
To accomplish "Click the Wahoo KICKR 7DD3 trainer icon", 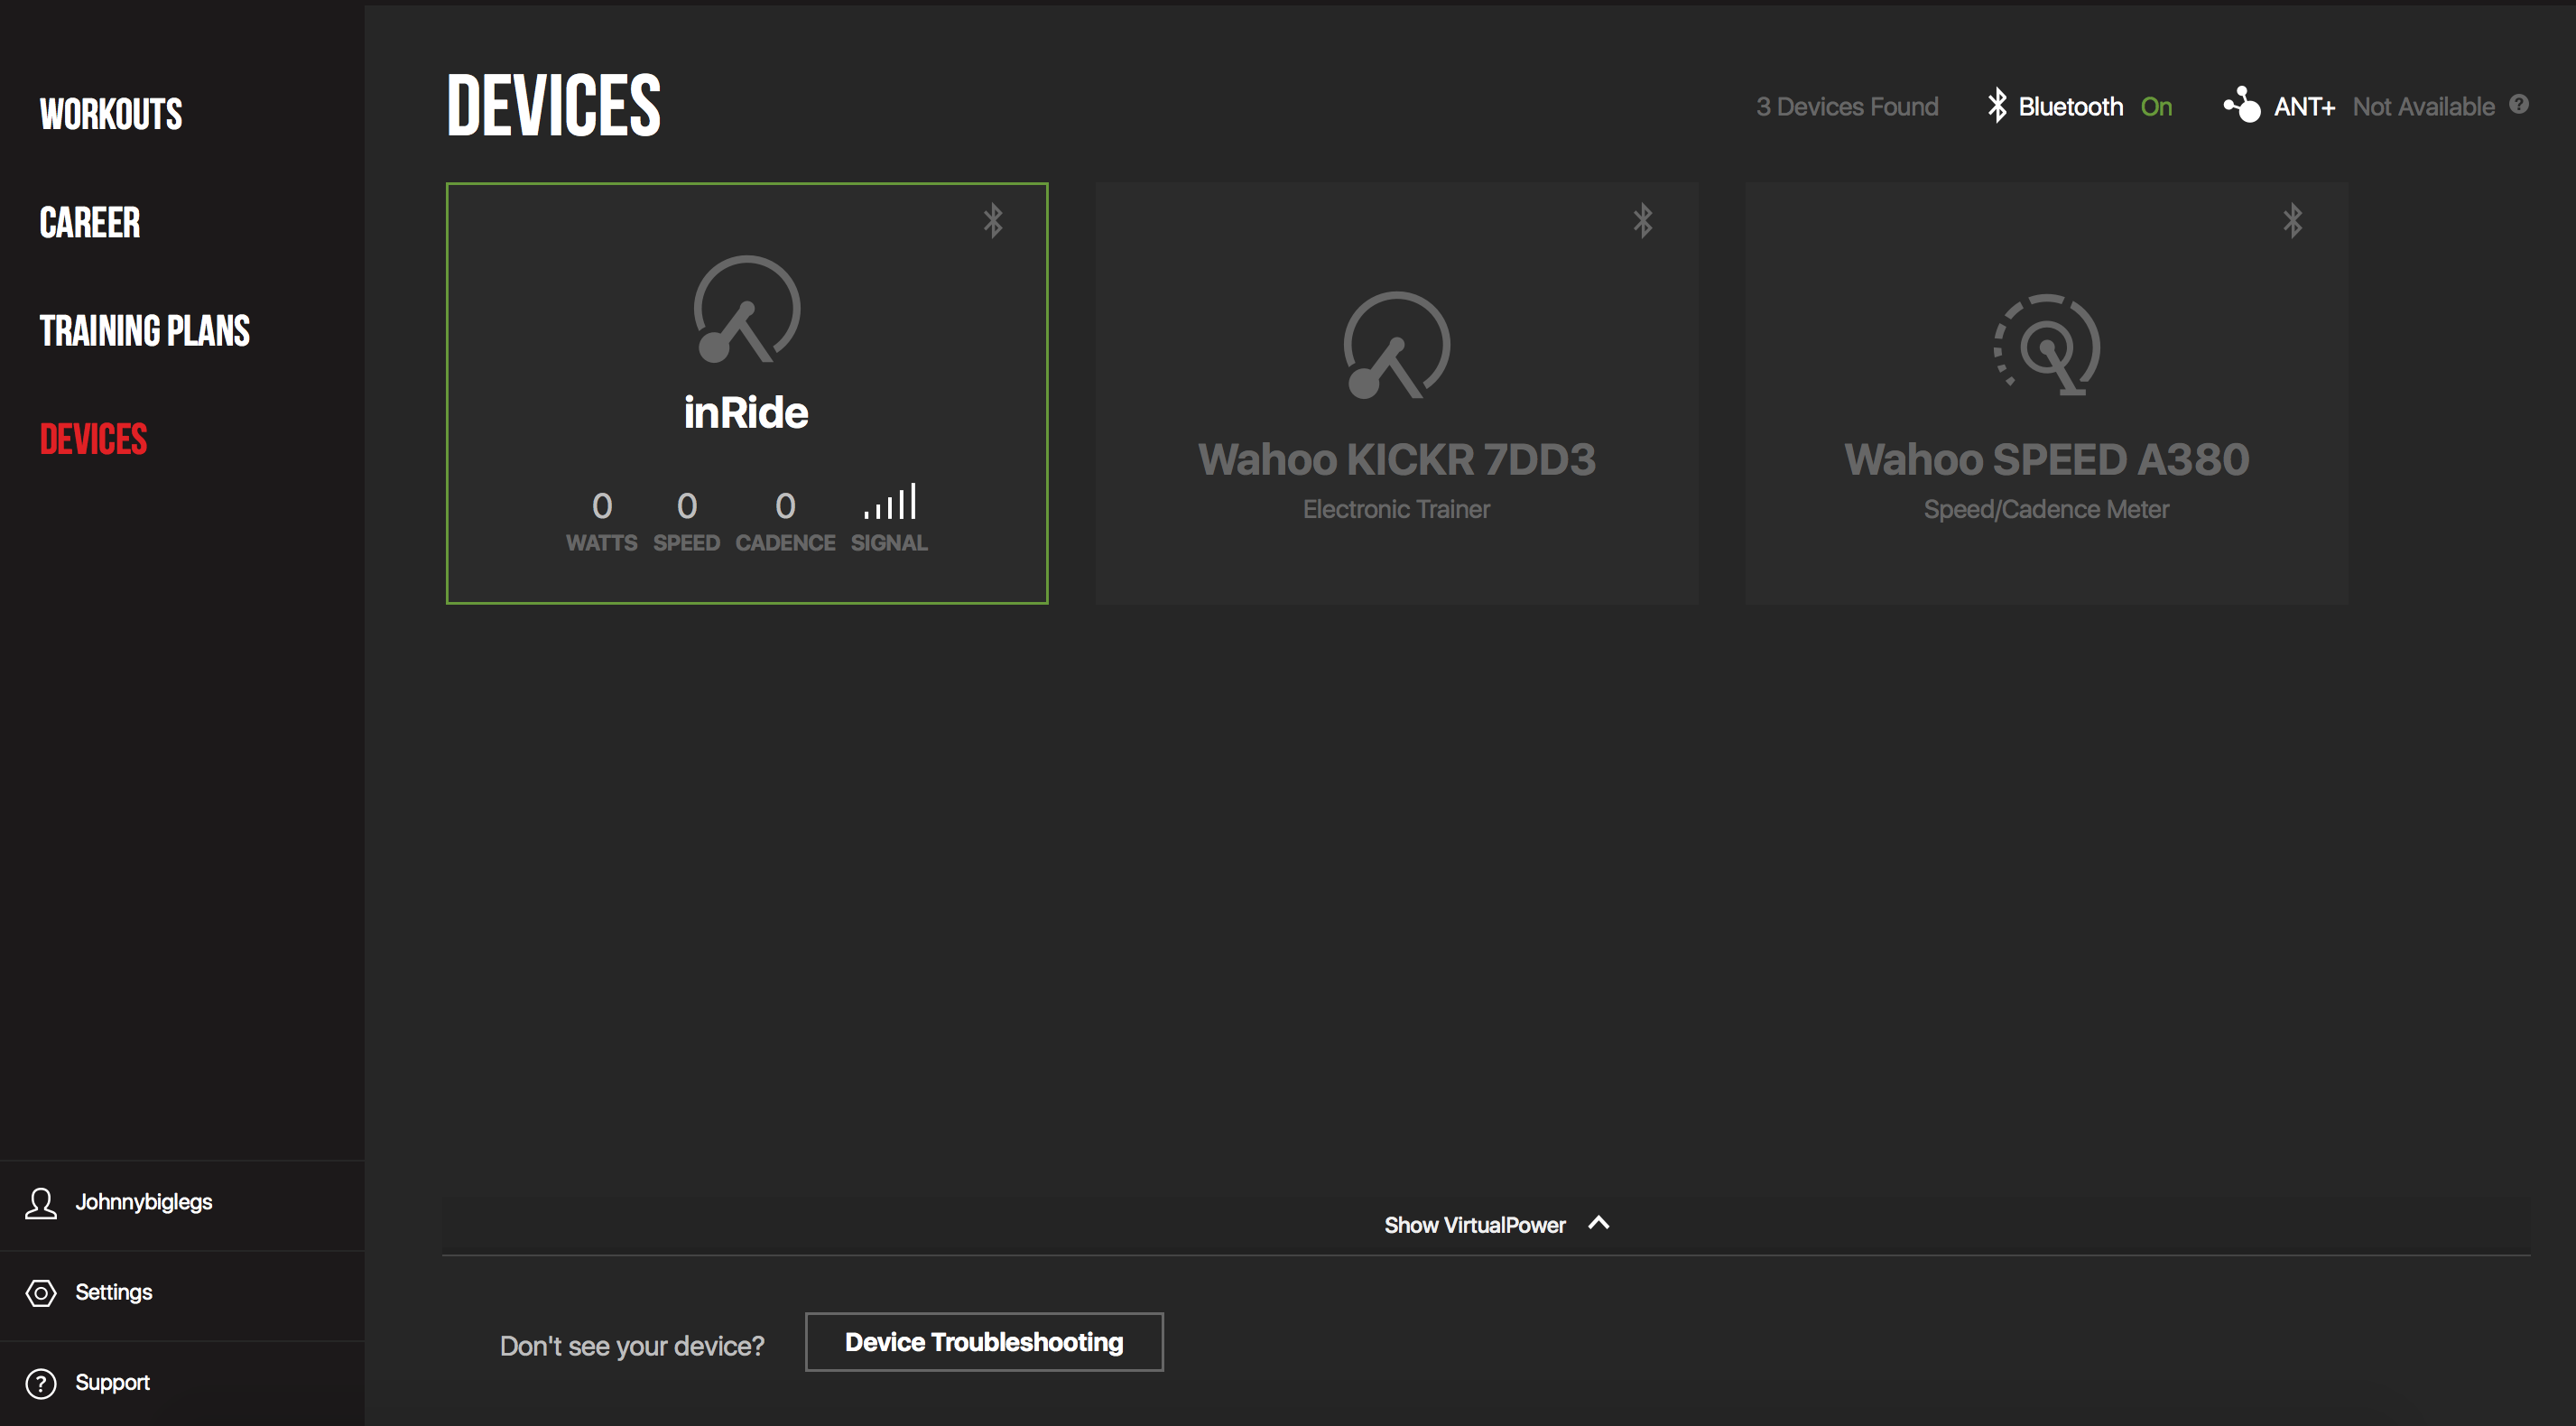I will pyautogui.click(x=1396, y=345).
